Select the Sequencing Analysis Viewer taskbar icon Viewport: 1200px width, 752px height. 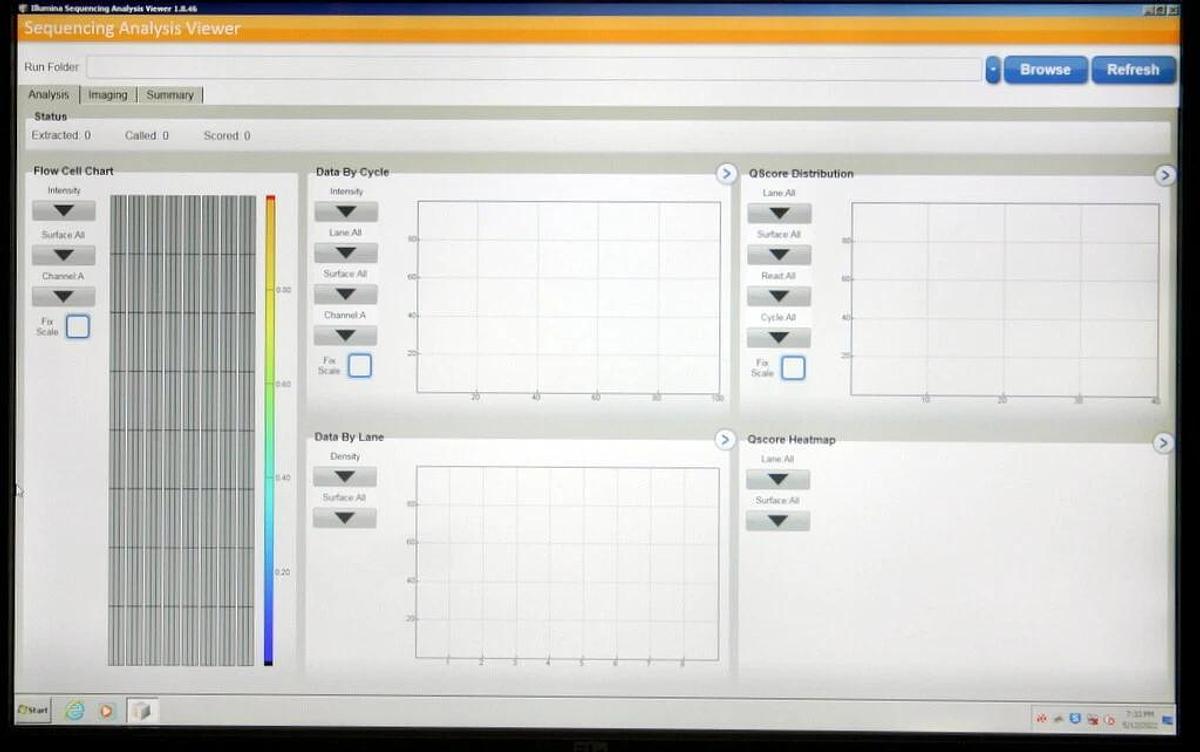click(141, 710)
